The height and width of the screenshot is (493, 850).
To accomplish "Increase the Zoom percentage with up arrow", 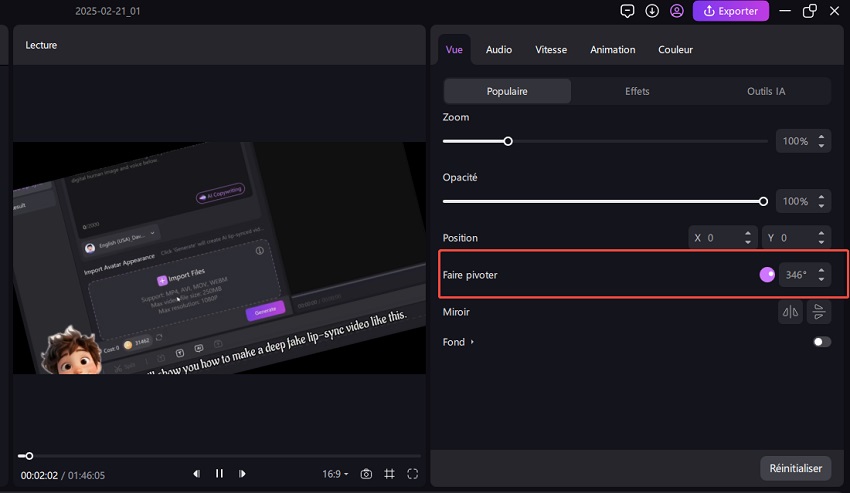I will tap(821, 137).
